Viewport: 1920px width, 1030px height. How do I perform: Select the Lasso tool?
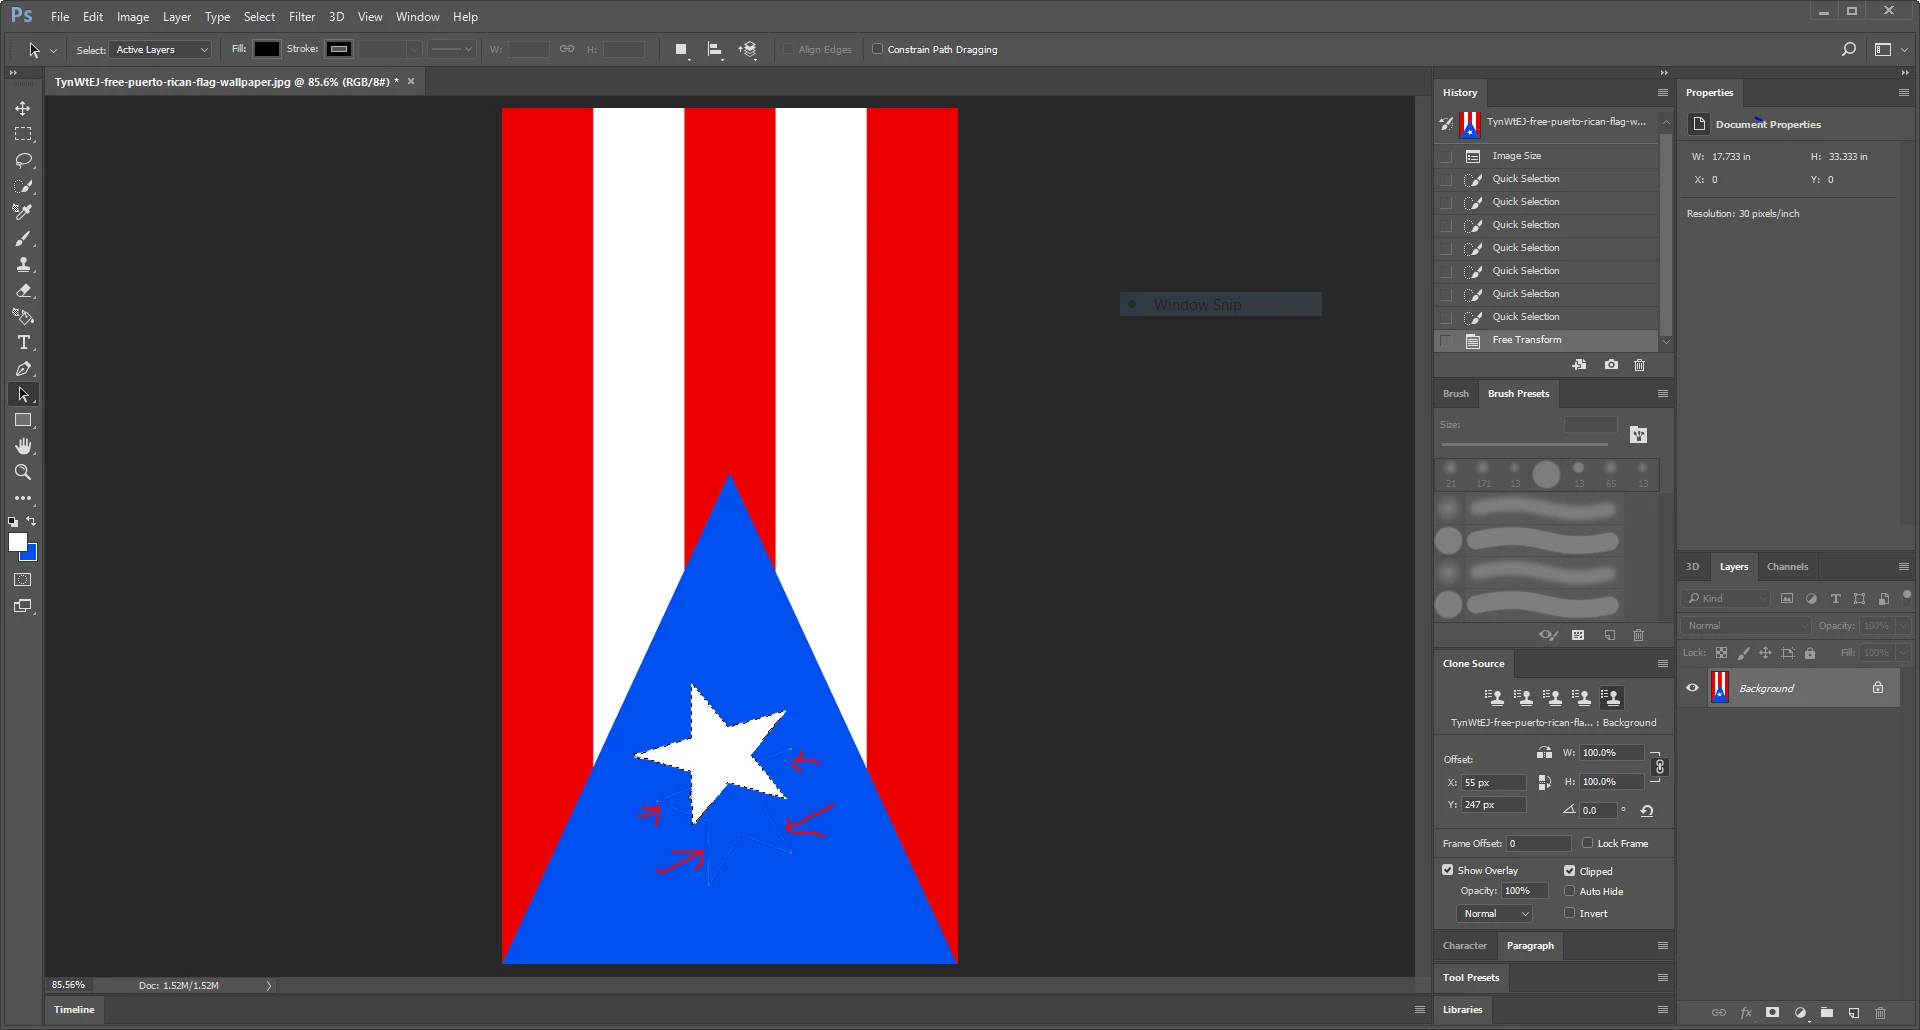pos(23,160)
